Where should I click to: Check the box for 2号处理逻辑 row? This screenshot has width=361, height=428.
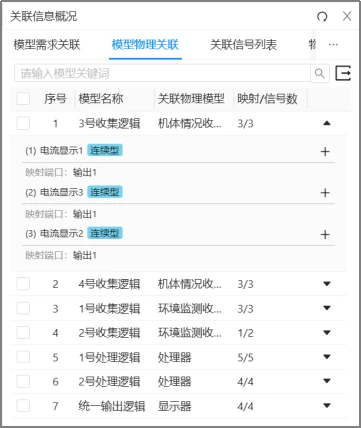23,382
